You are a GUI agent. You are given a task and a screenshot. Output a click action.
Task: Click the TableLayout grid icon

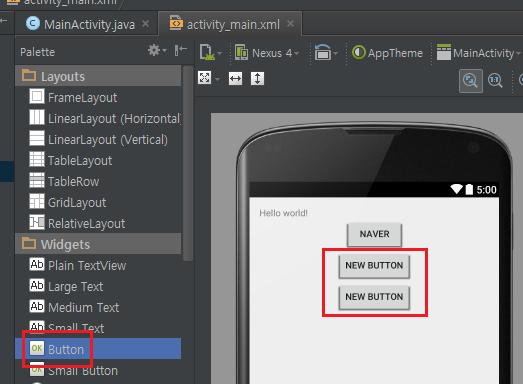37,159
